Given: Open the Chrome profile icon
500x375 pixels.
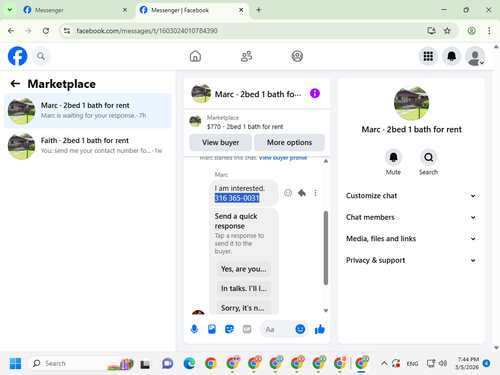Looking at the screenshot, I should (x=471, y=31).
